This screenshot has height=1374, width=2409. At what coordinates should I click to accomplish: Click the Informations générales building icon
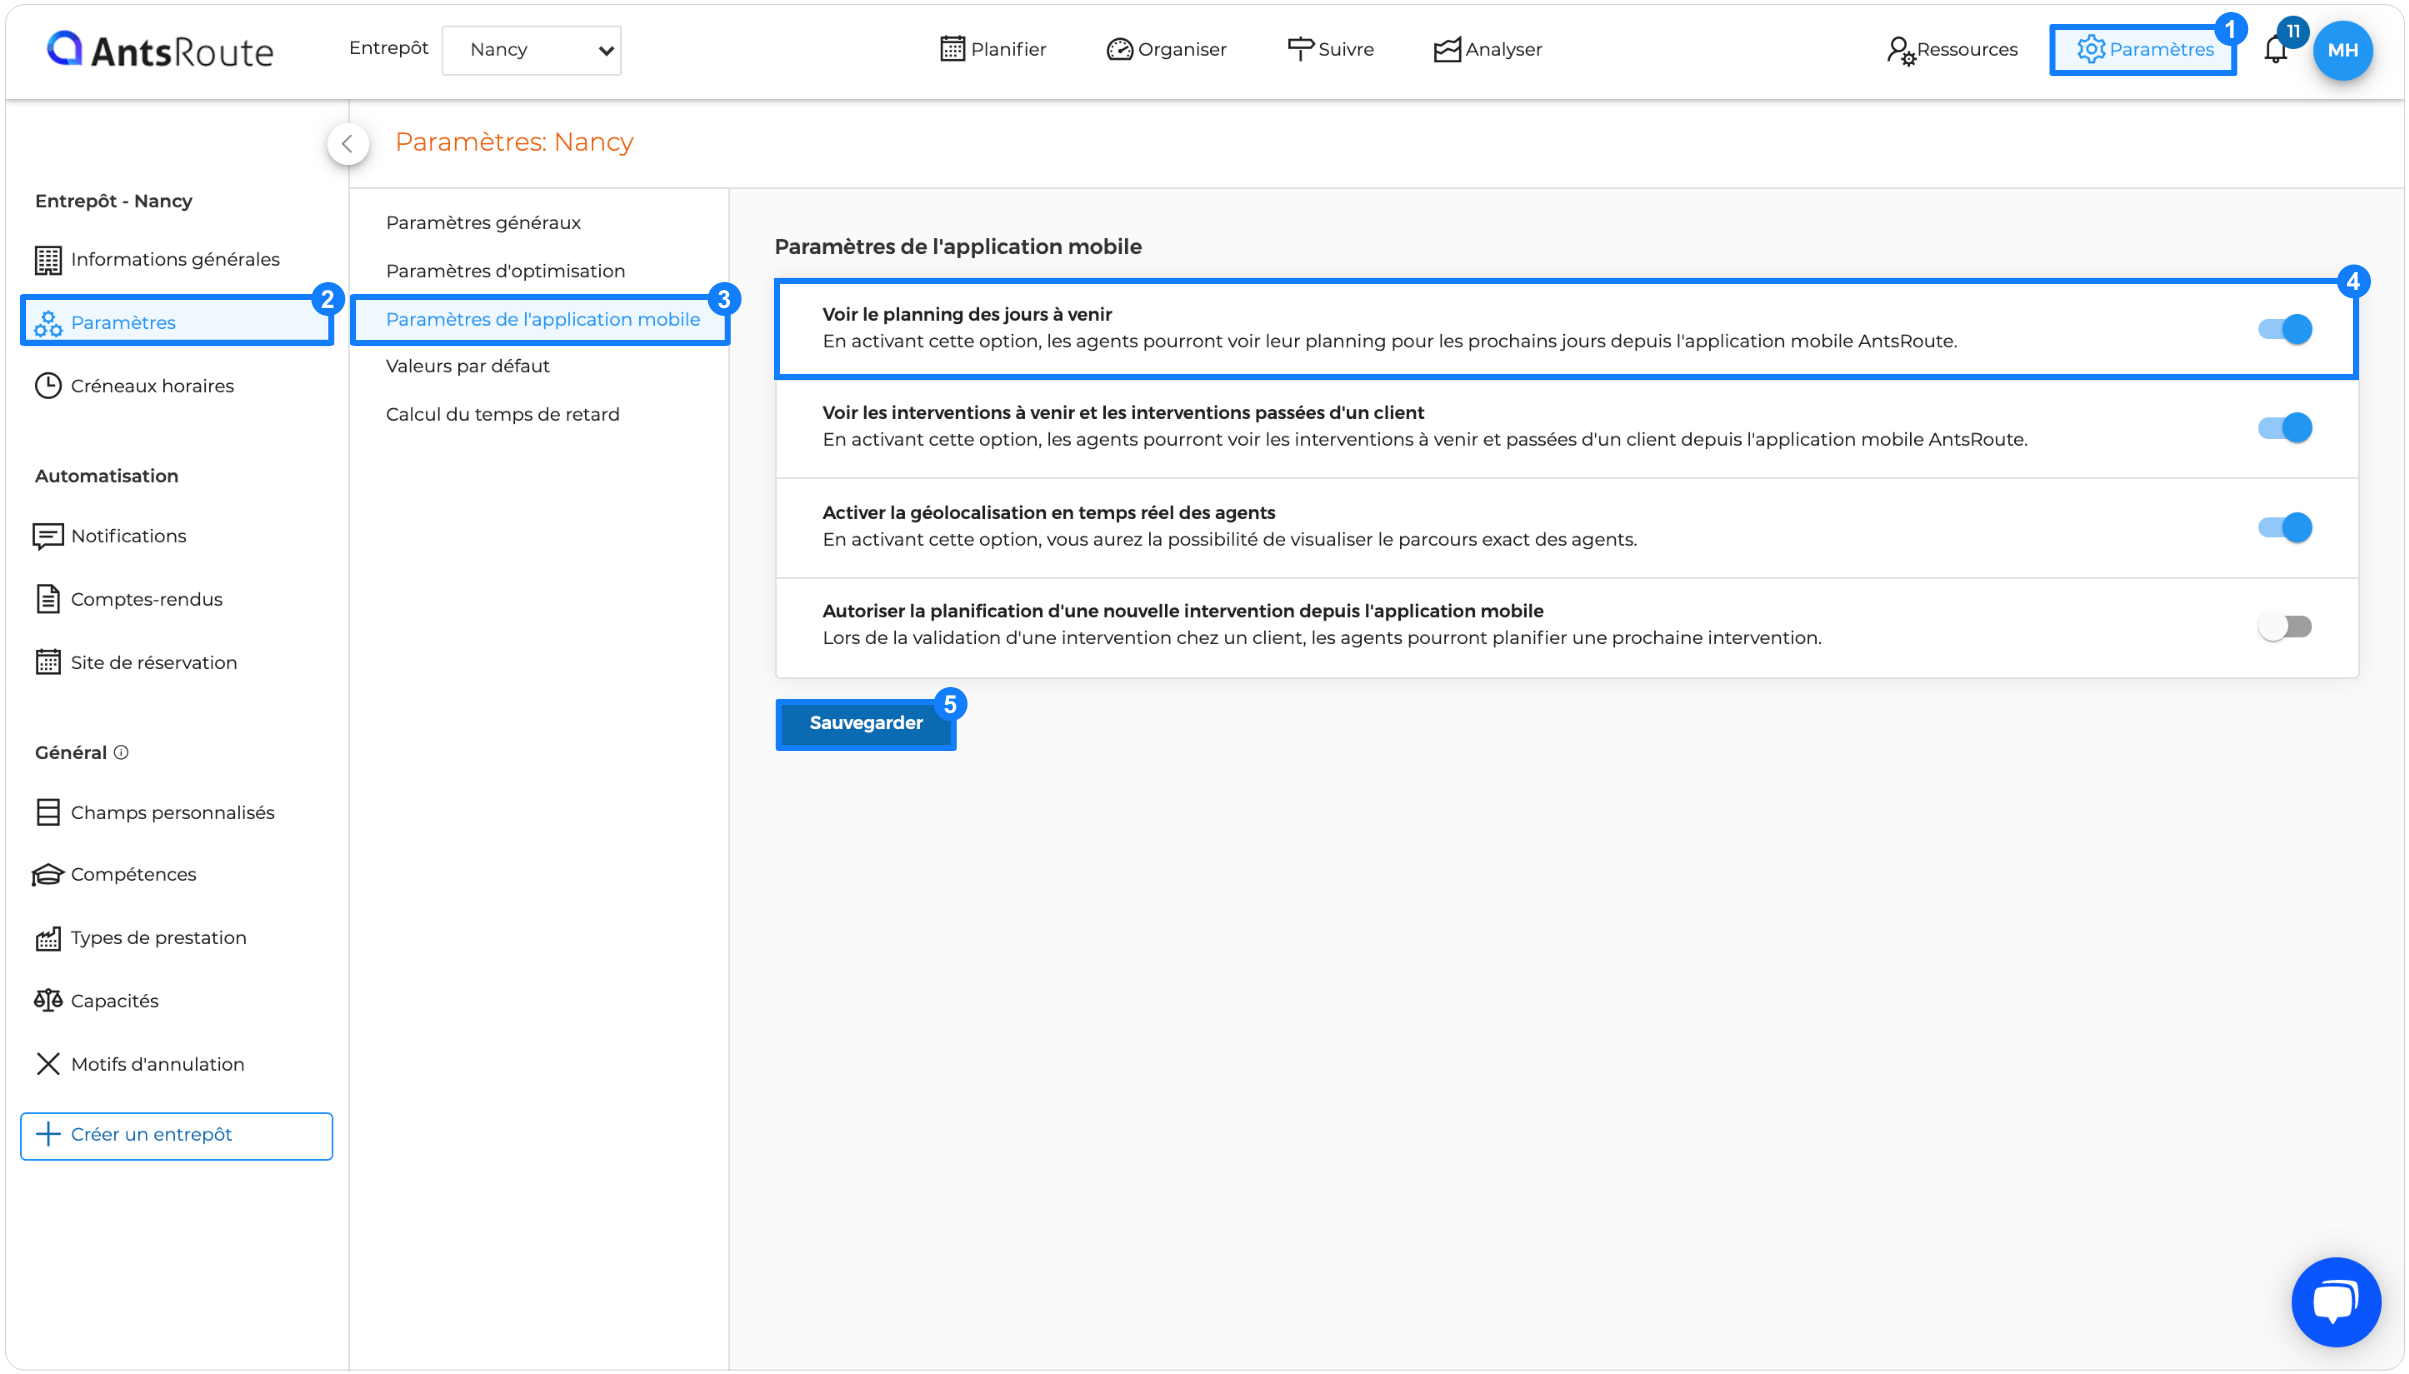pos(48,260)
